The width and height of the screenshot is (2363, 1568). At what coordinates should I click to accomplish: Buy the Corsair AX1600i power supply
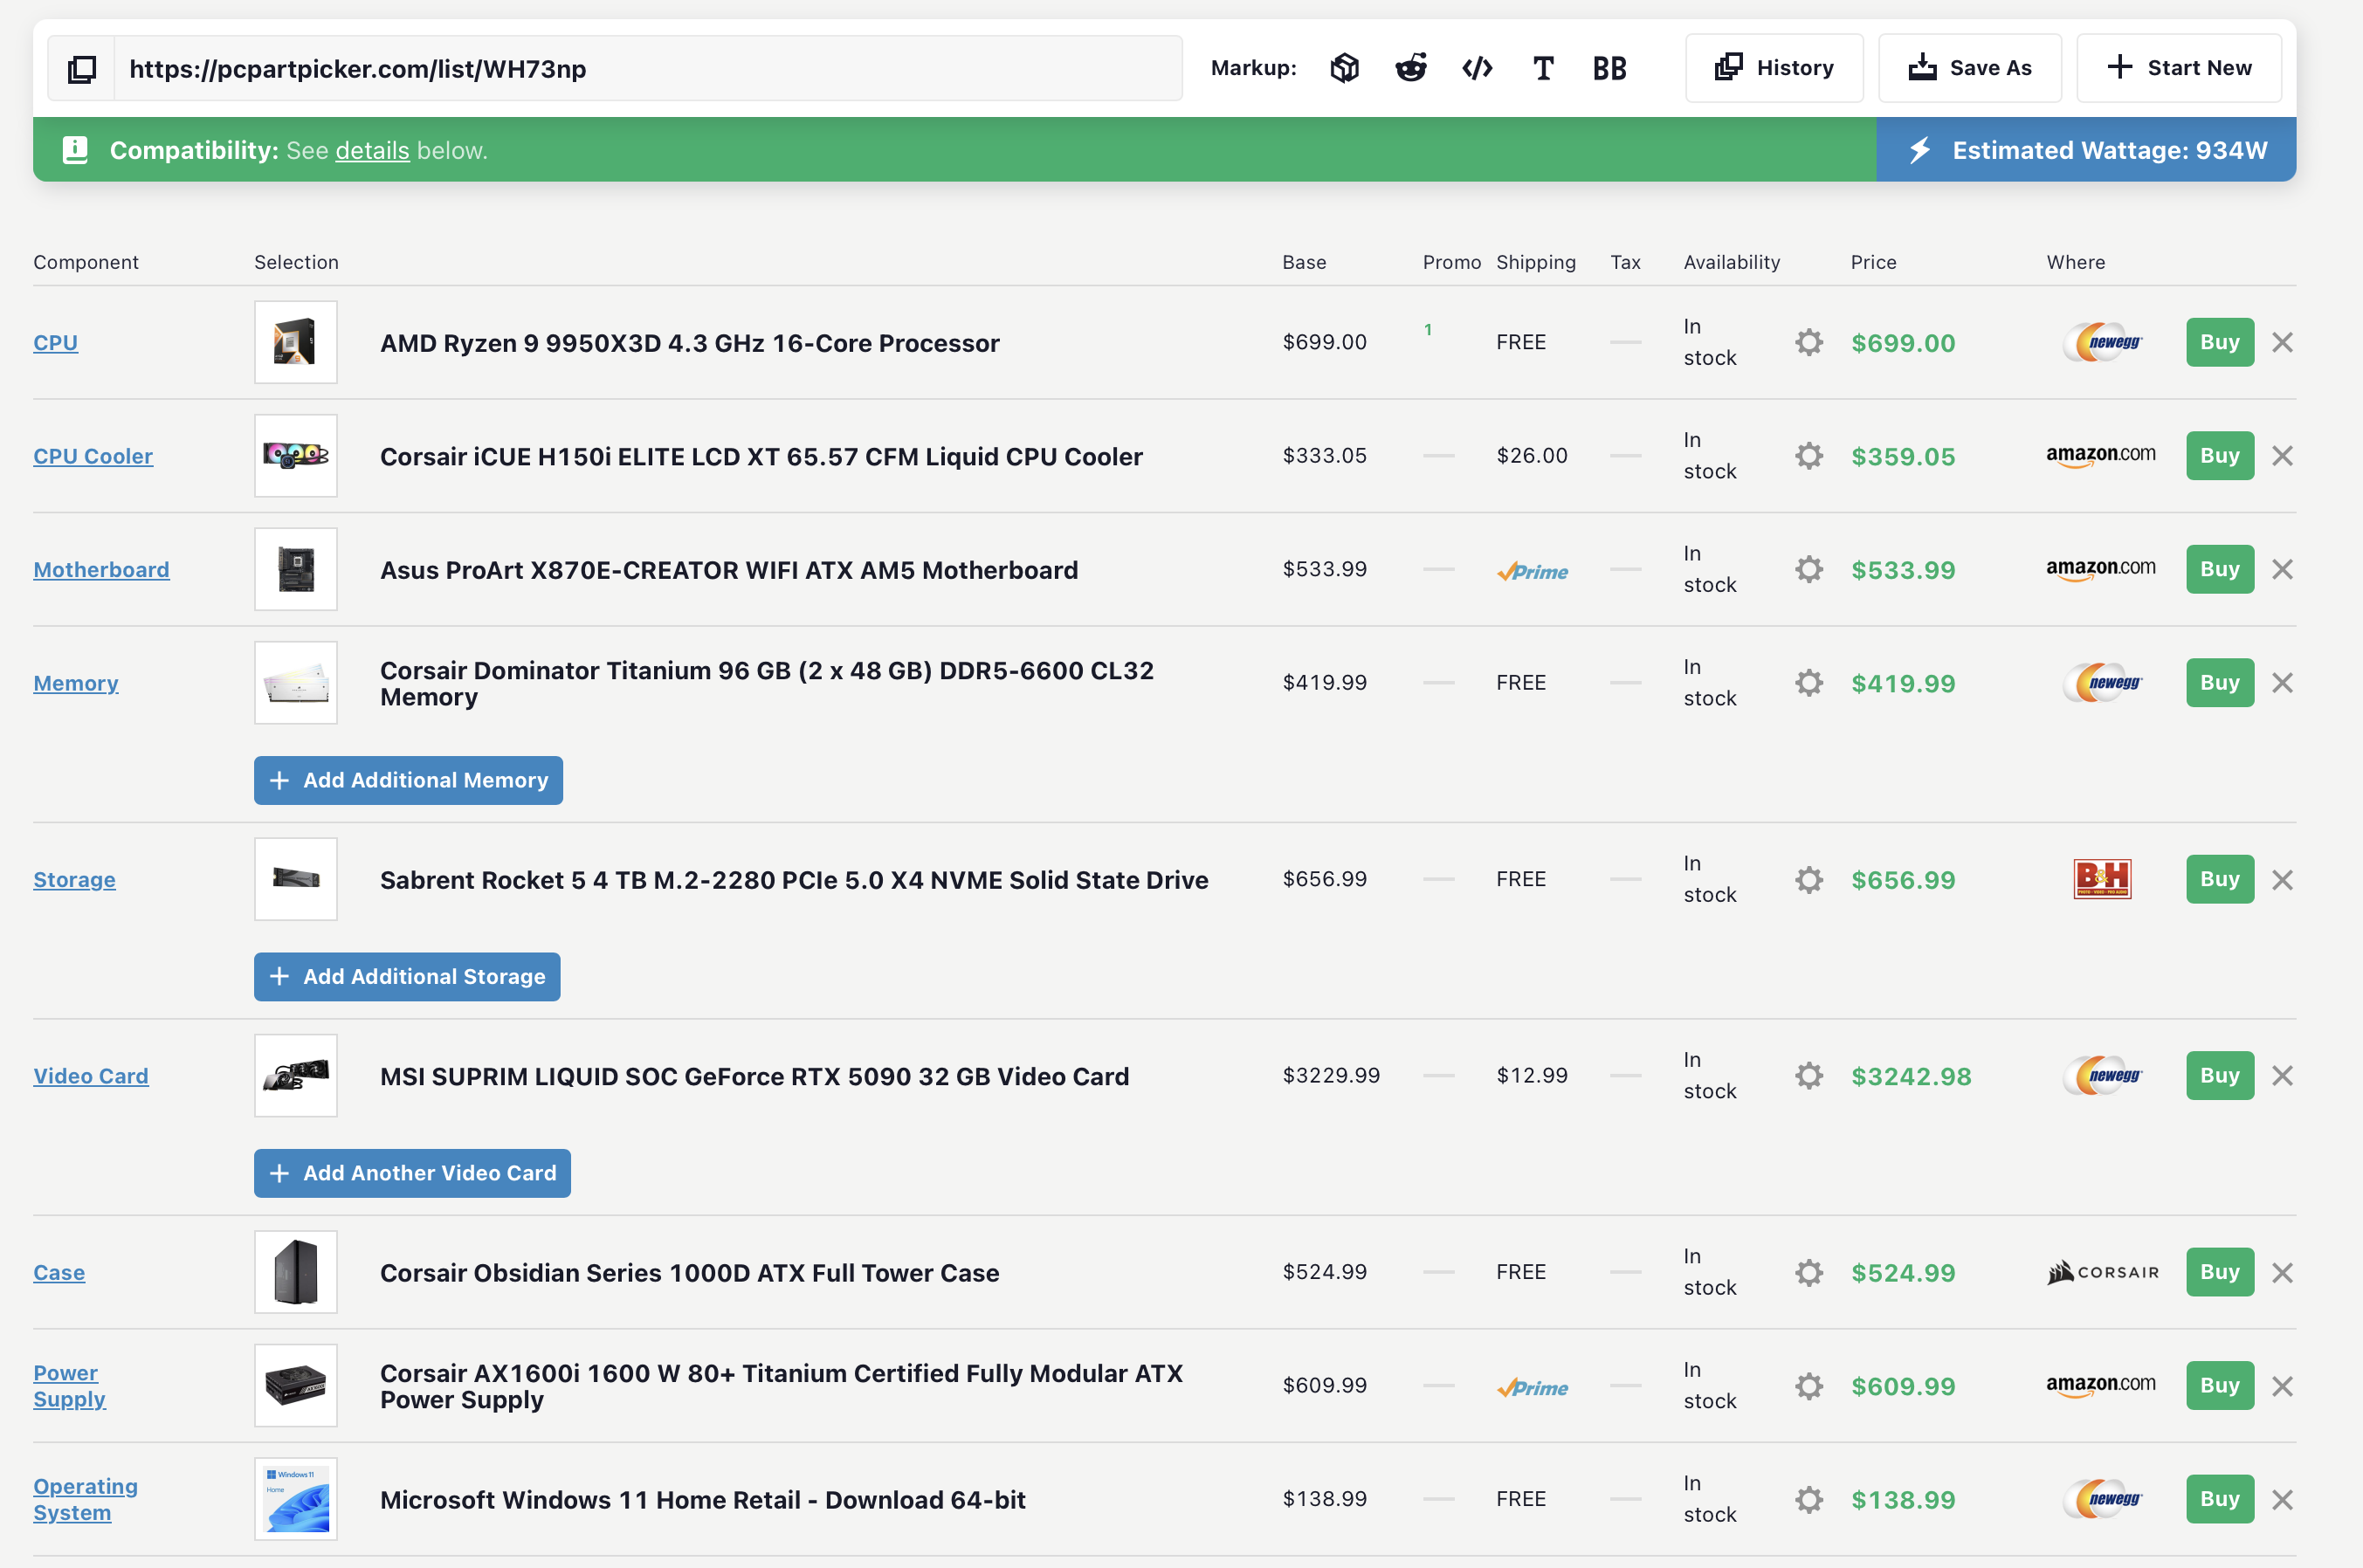click(2219, 1386)
